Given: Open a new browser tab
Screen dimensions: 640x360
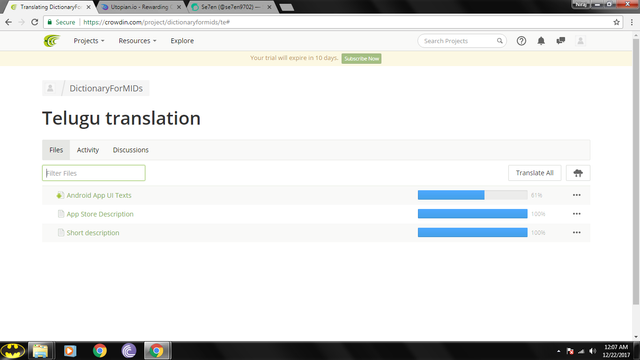Looking at the screenshot, I should click(287, 7).
